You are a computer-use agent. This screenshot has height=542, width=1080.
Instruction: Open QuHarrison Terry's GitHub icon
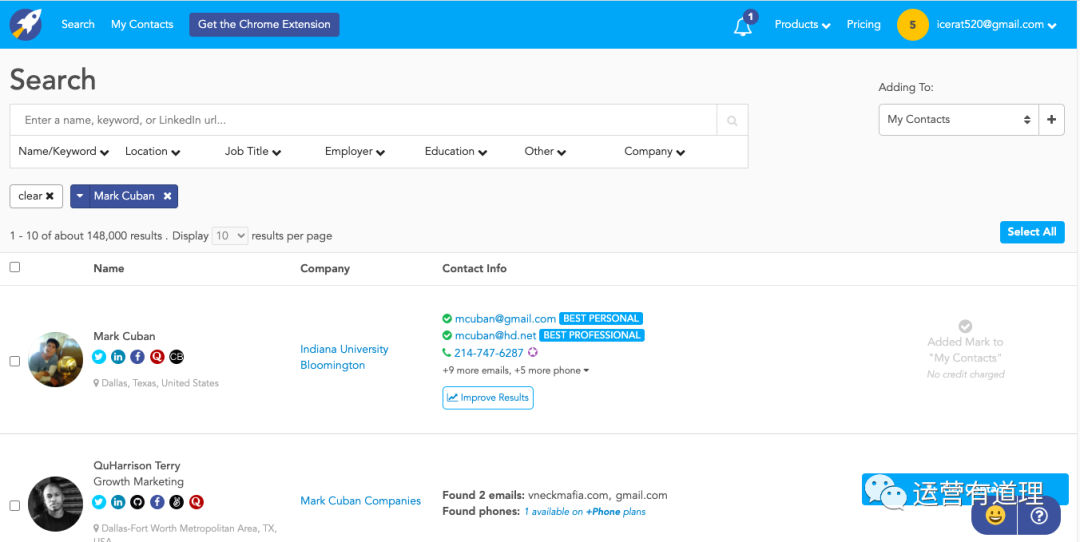pyautogui.click(x=138, y=502)
